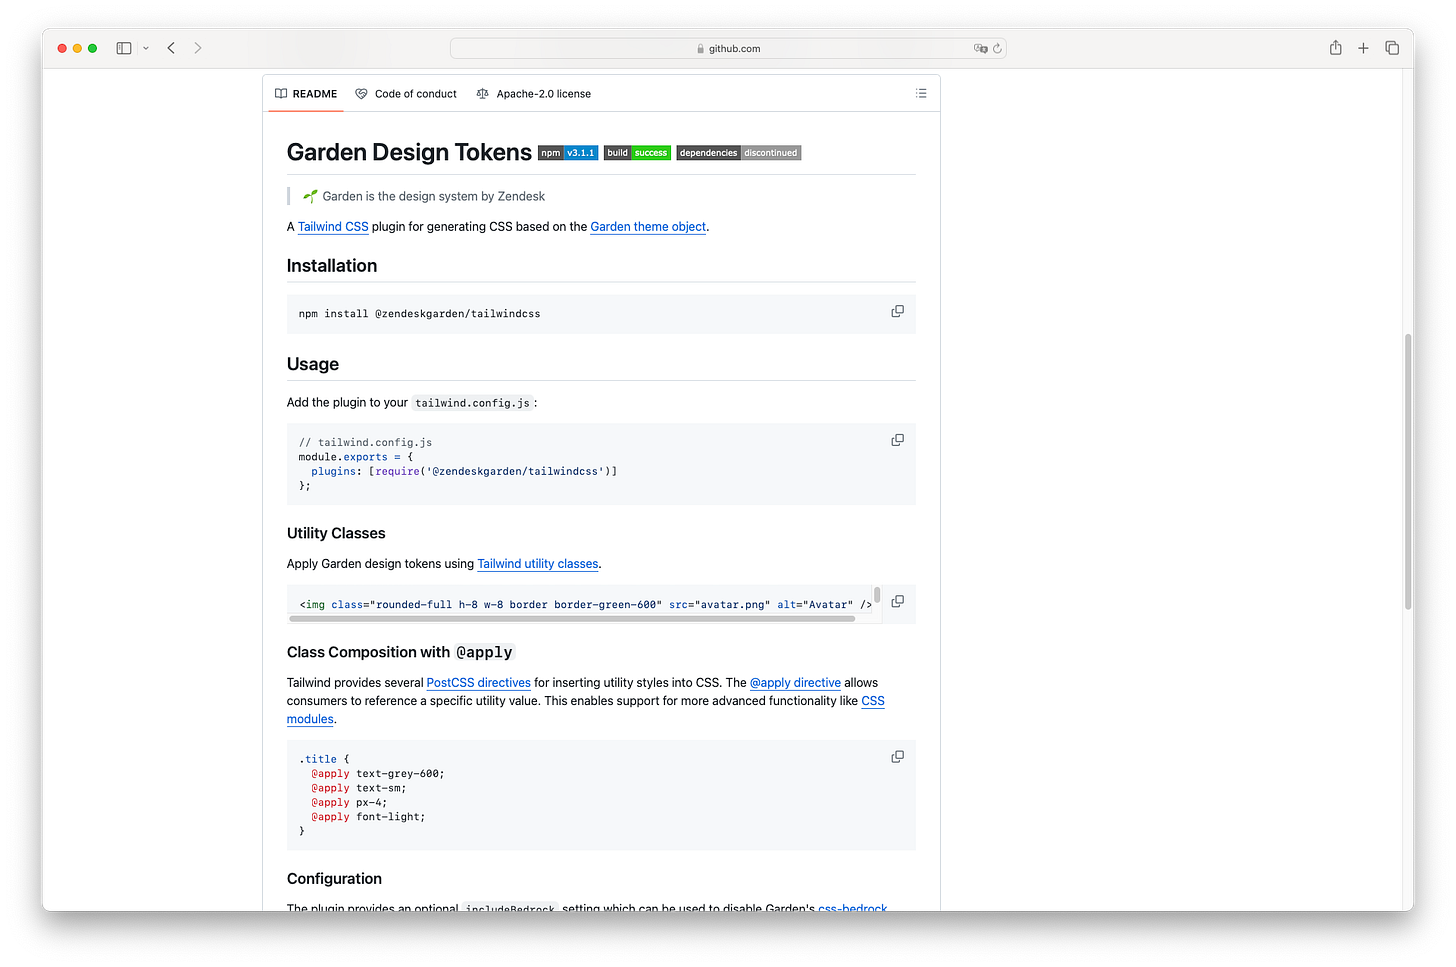Screen dimensions: 1456x967
Task: Click the '@apply font-light;' code line
Action: point(368,817)
